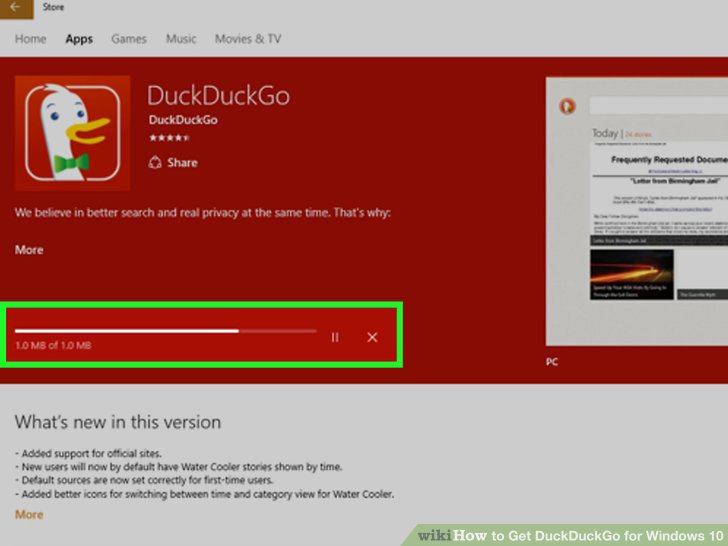Click the '1.0 MB of 1.0 MB' text
728x546 pixels.
53,345
